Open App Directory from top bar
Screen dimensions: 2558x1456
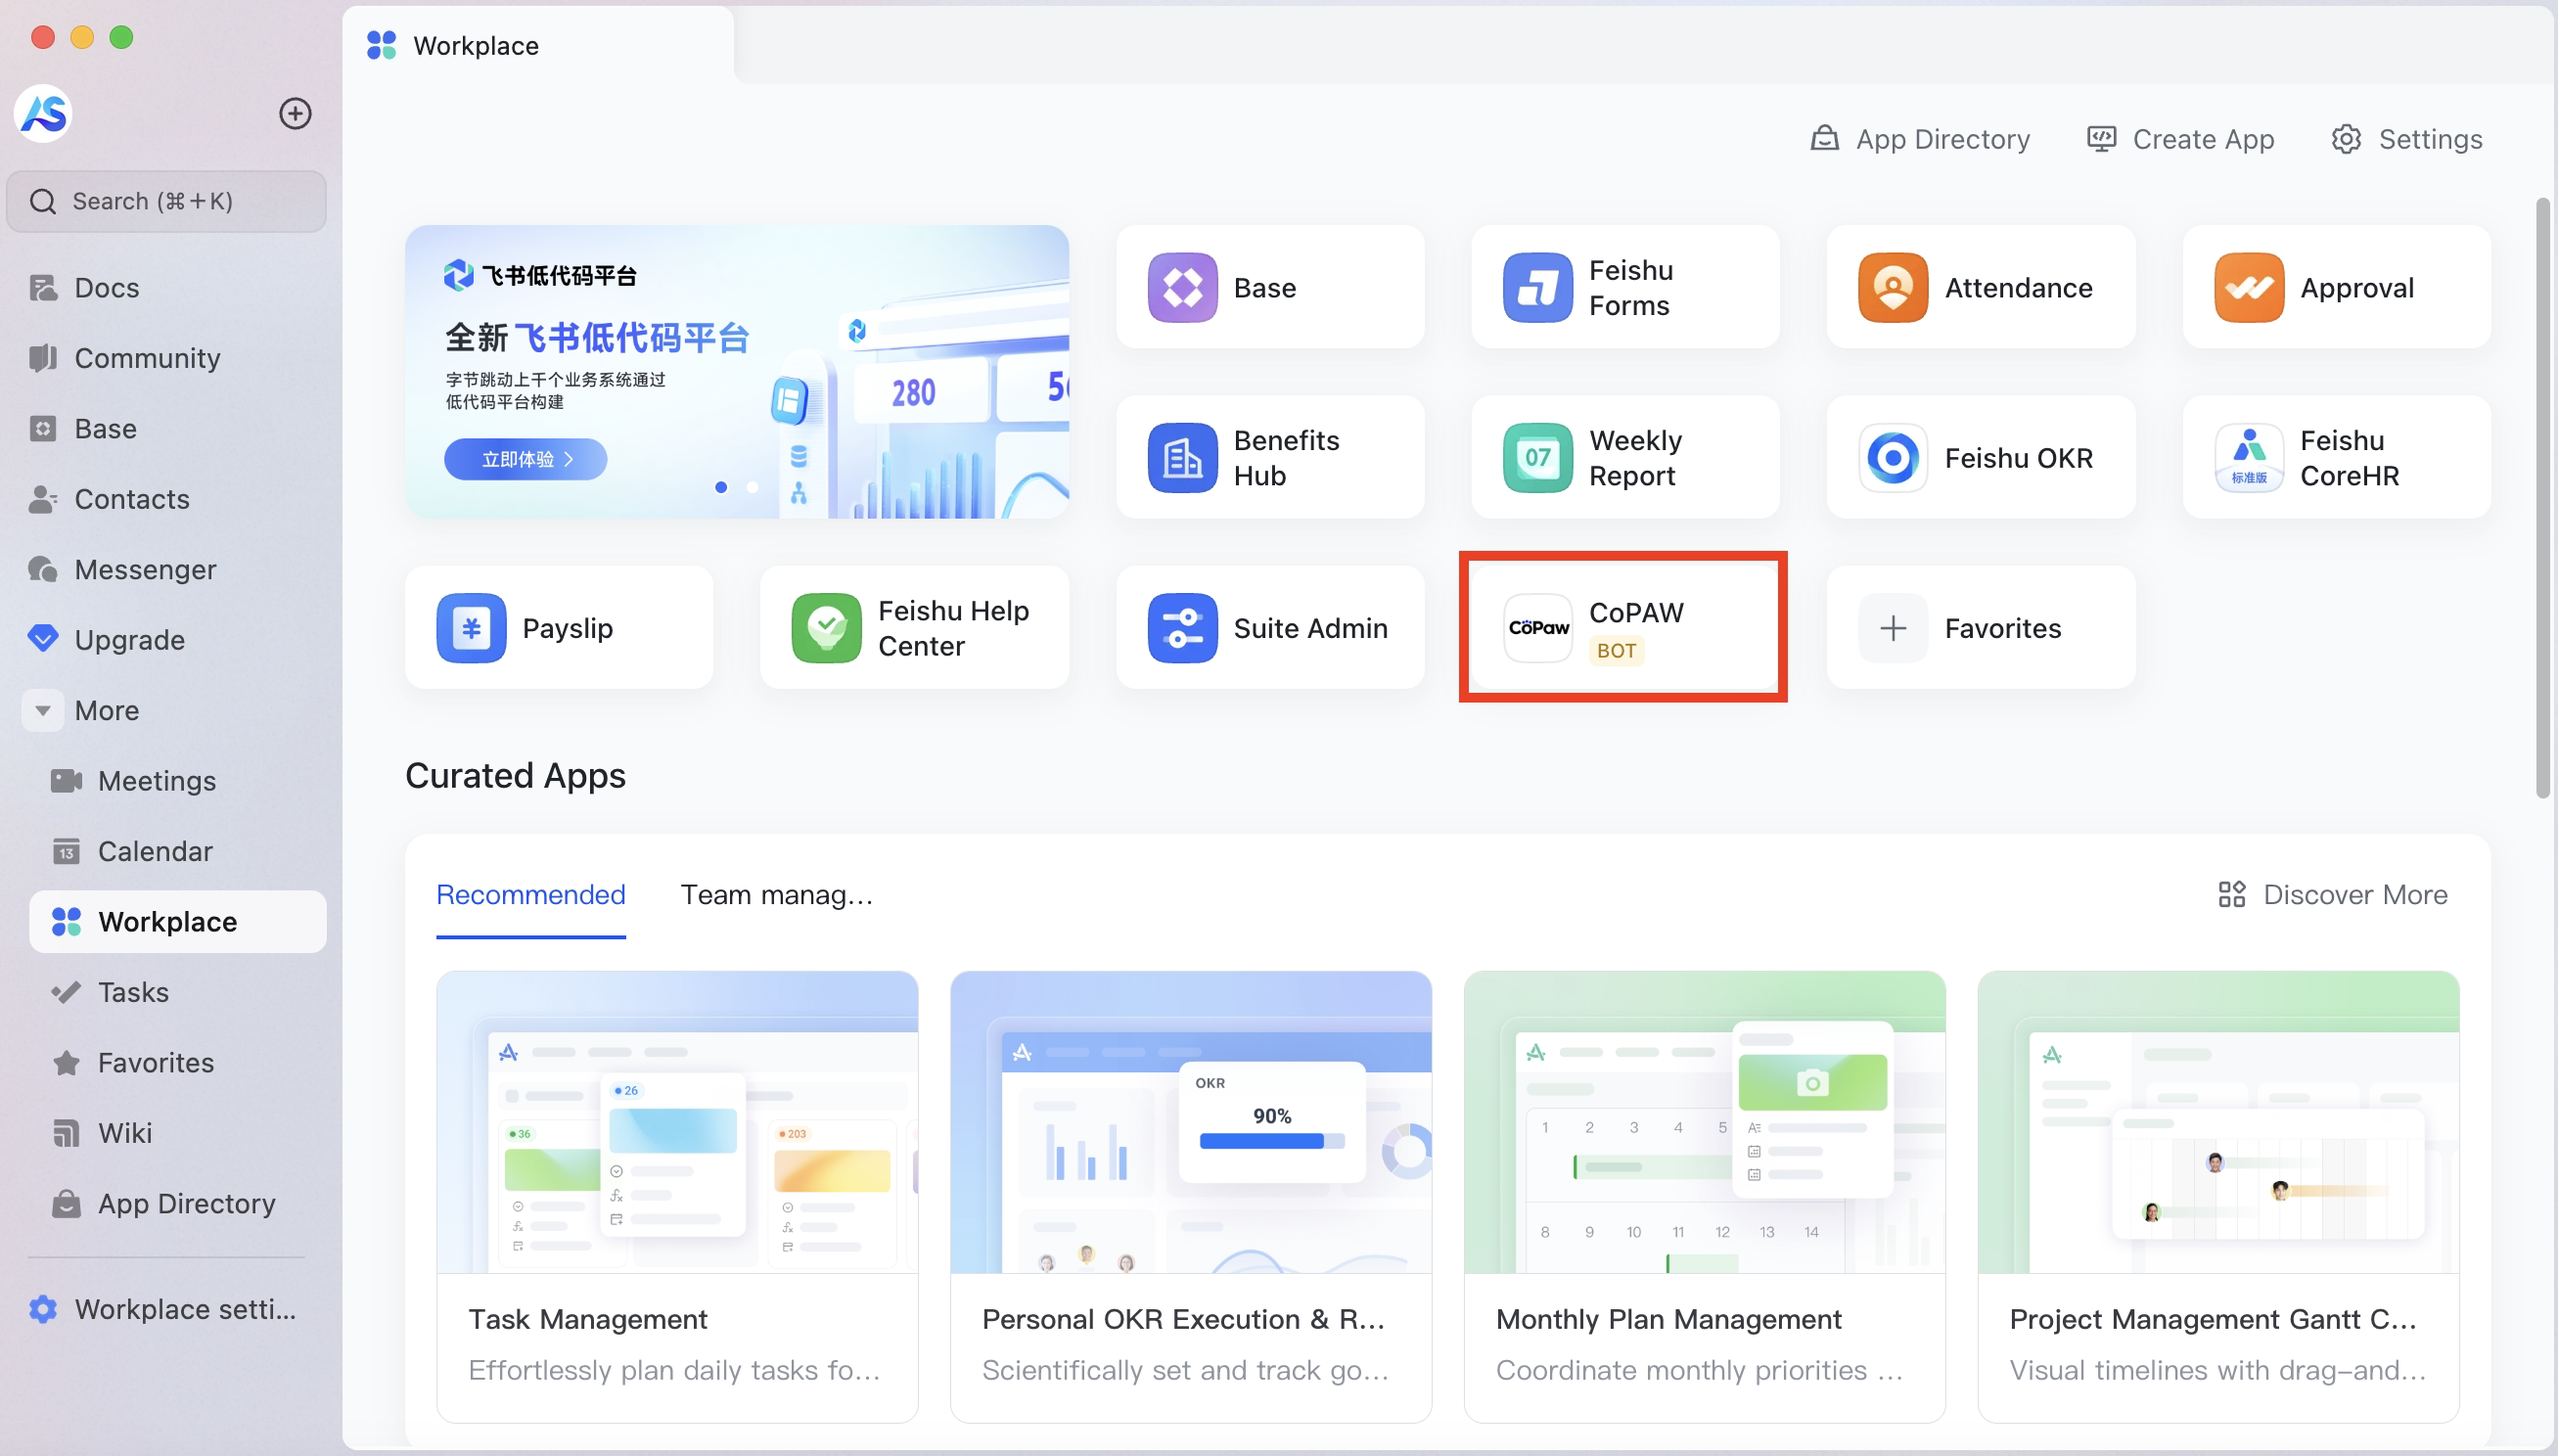coord(1920,139)
